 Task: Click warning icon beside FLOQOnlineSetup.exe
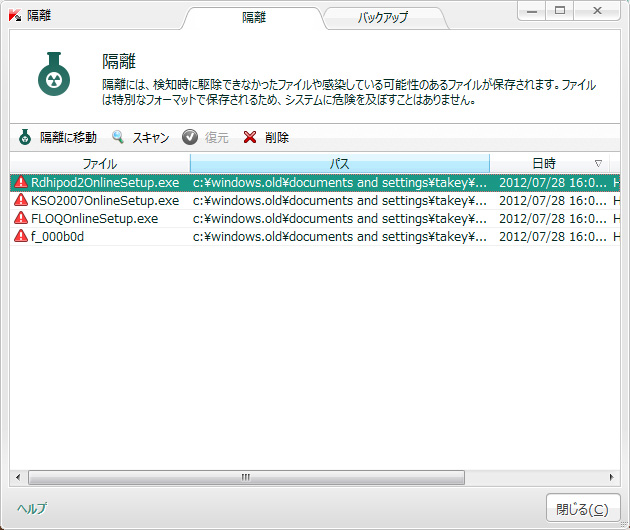21,218
